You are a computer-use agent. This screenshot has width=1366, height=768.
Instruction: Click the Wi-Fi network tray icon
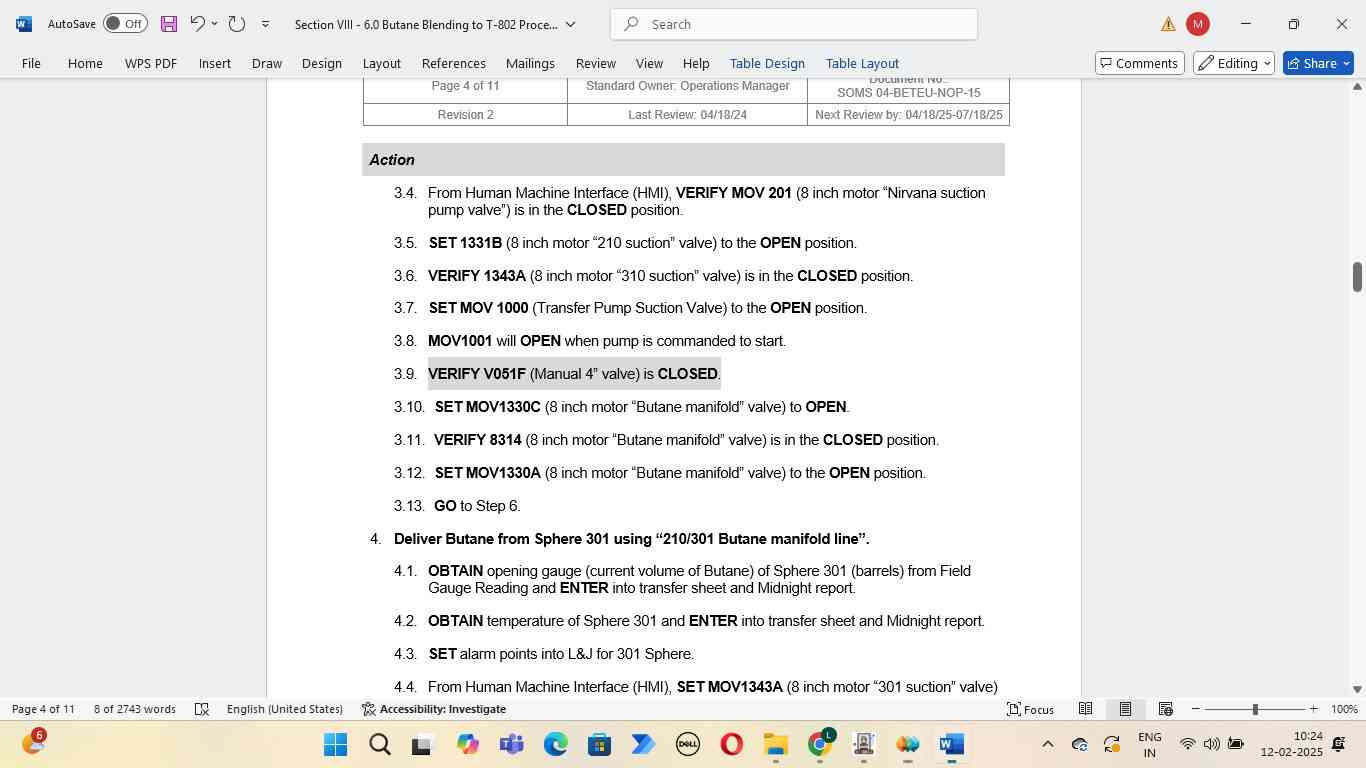click(x=1188, y=745)
